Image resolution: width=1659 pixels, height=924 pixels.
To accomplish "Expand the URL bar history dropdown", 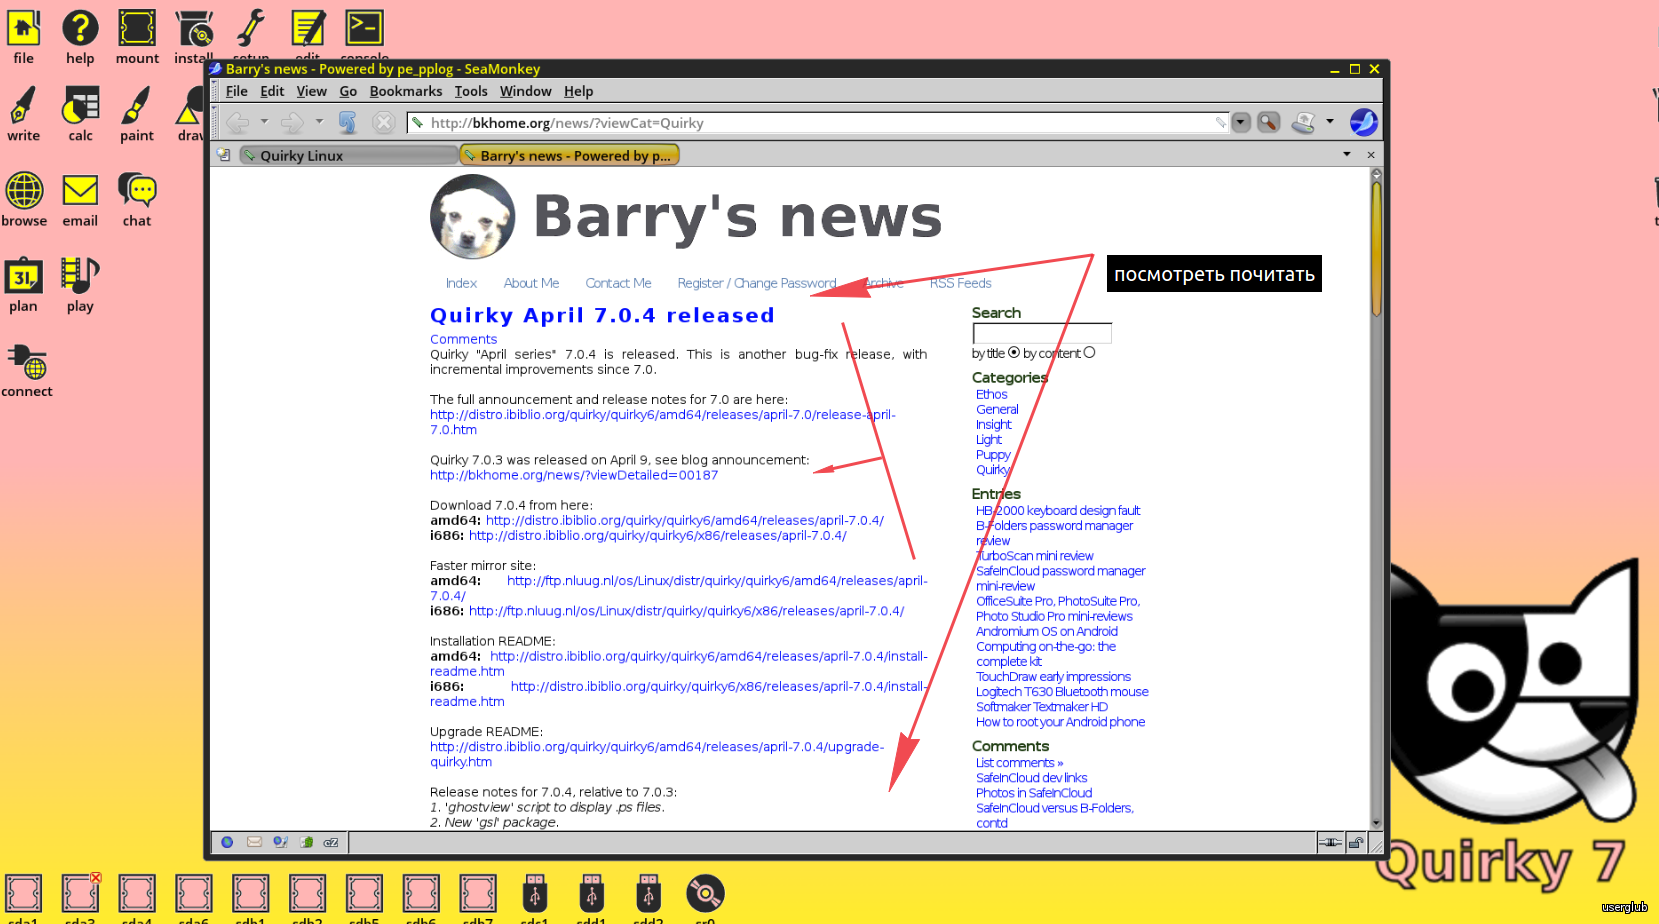I will click(x=1241, y=123).
